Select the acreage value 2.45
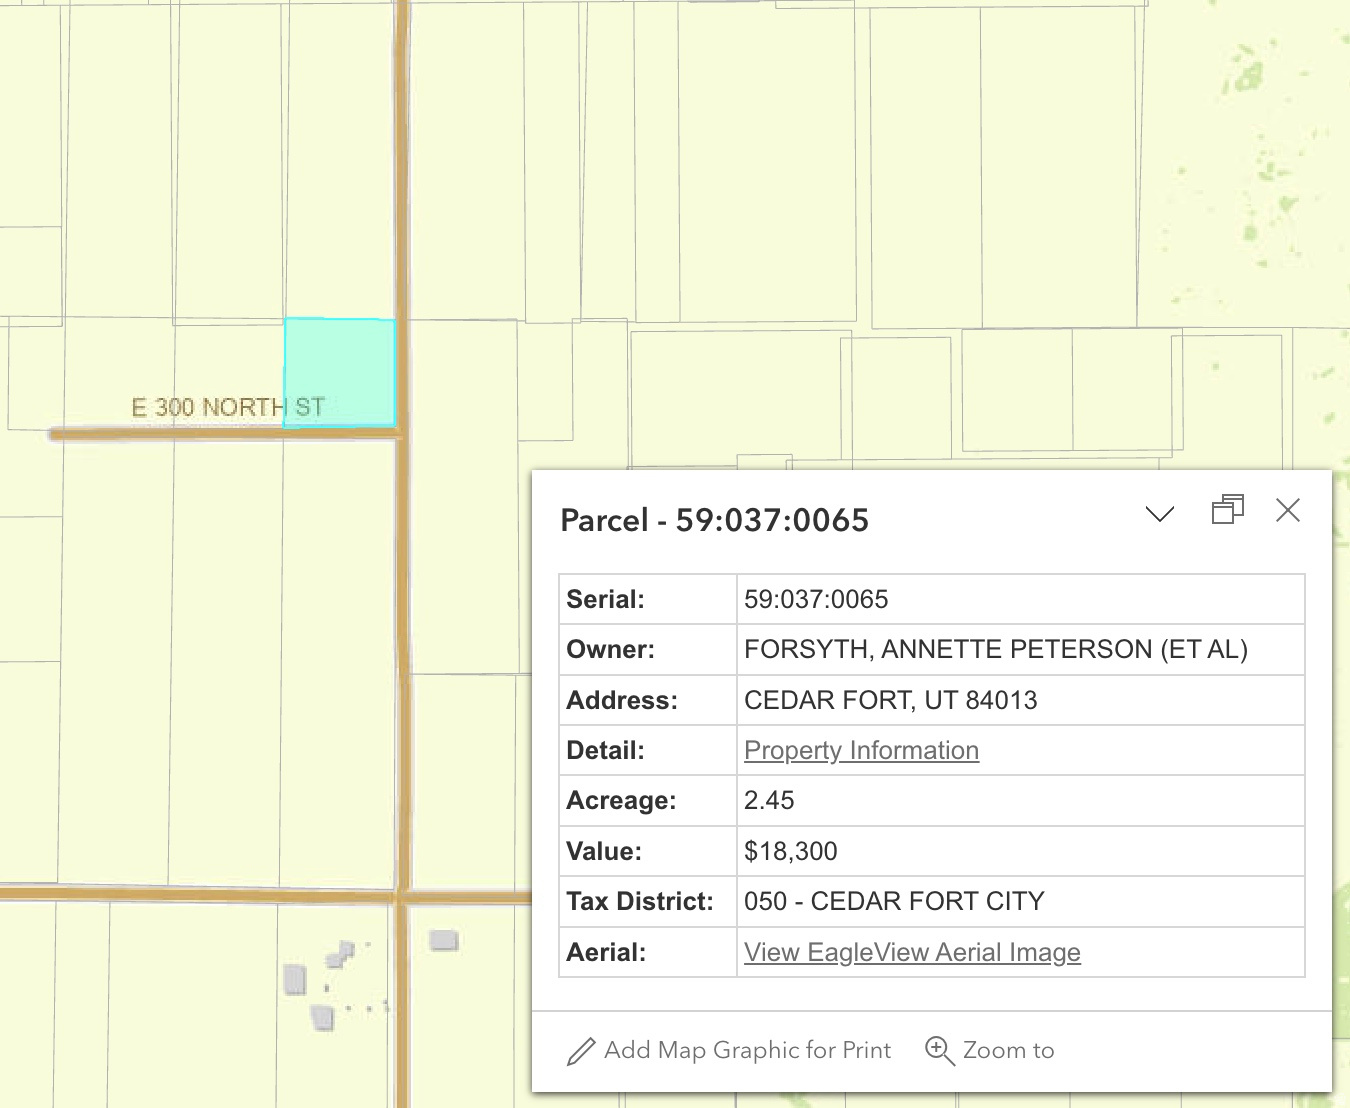The width and height of the screenshot is (1350, 1108). (769, 800)
